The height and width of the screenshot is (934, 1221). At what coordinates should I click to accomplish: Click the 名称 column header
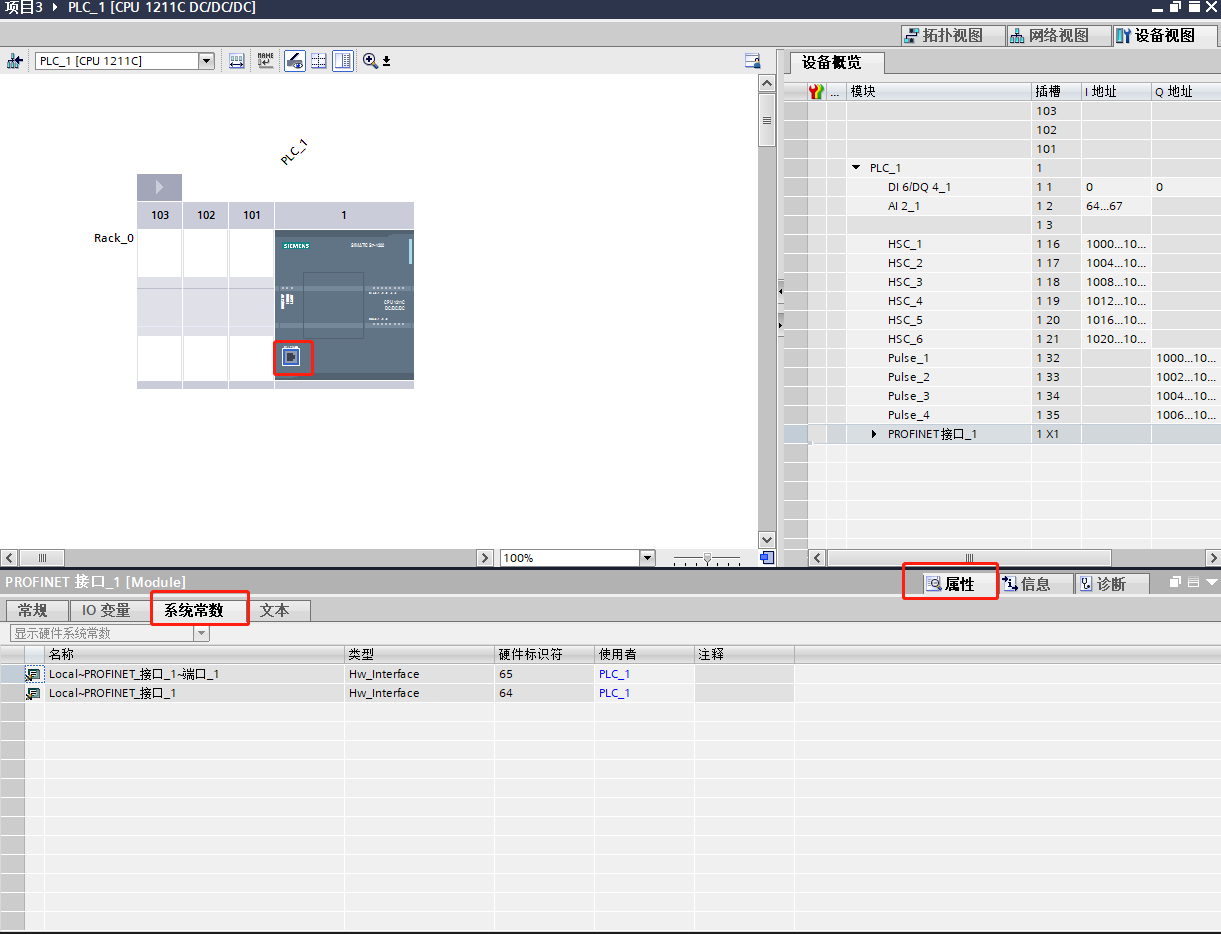[x=195, y=654]
